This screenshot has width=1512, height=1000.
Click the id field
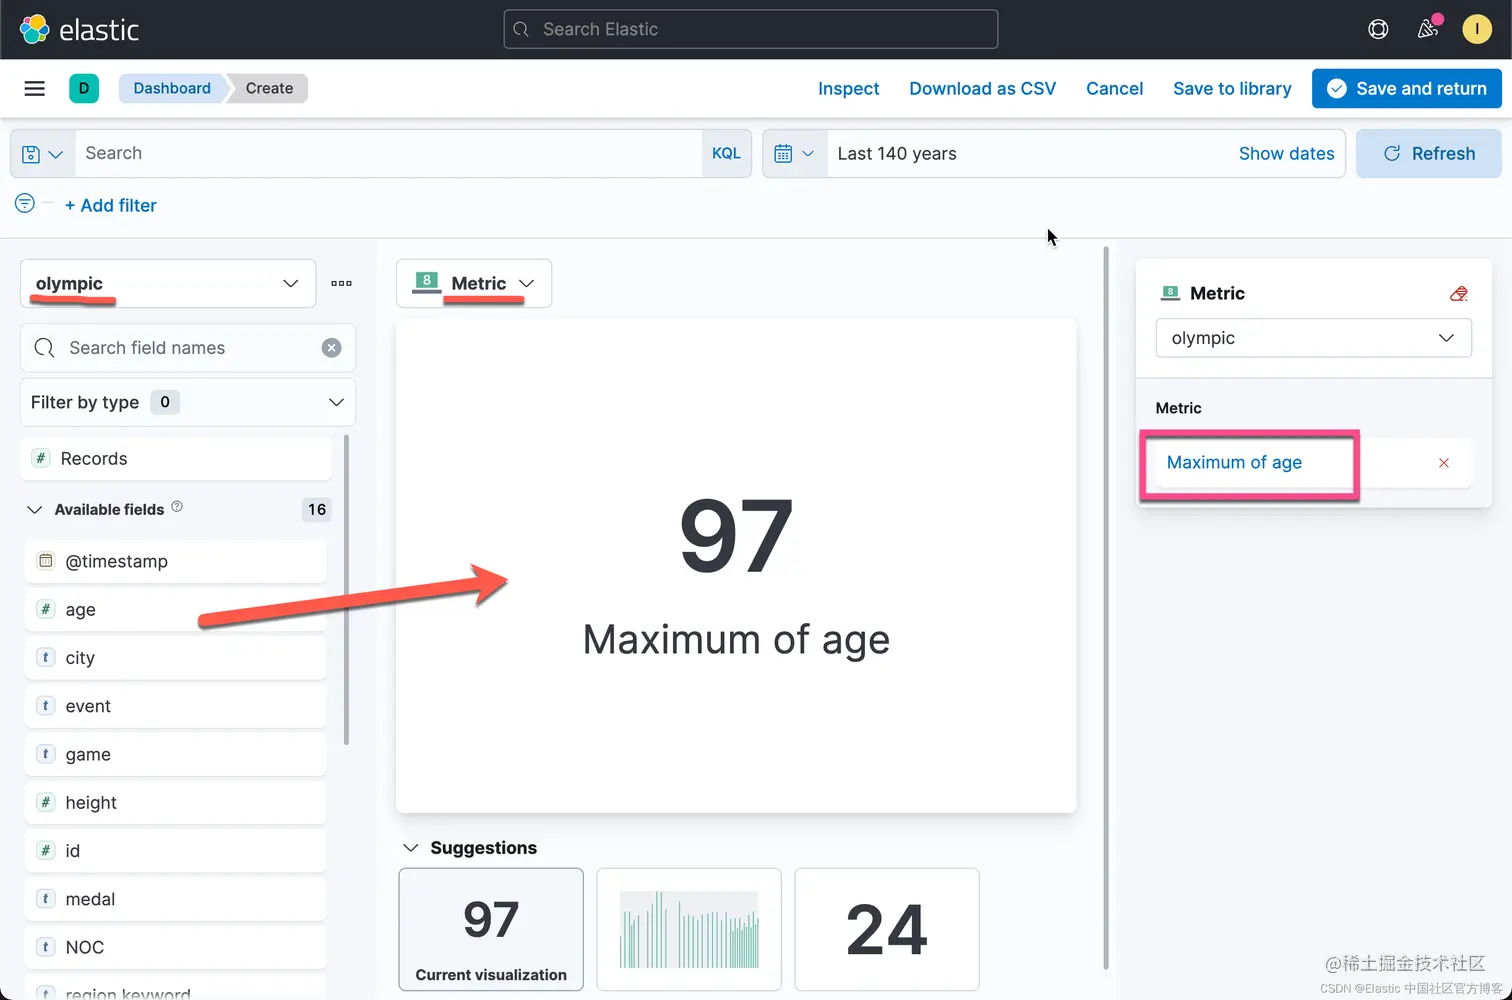click(176, 850)
